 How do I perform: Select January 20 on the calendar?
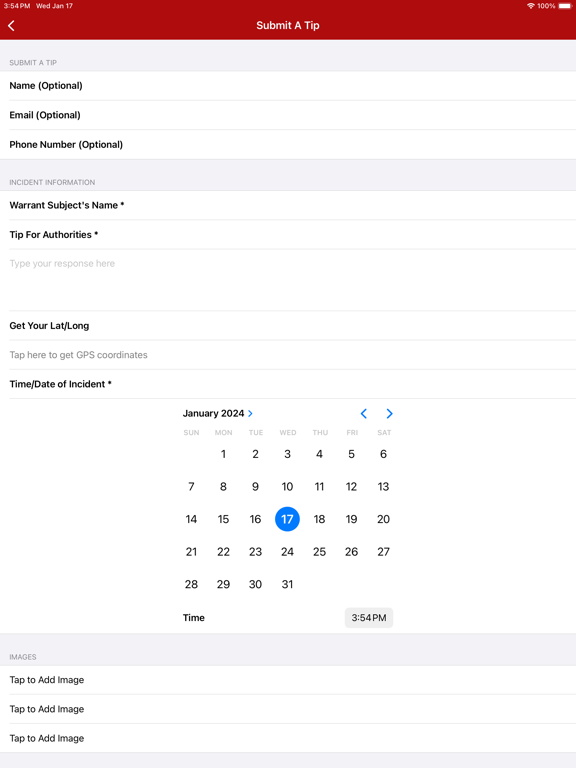[x=384, y=519]
